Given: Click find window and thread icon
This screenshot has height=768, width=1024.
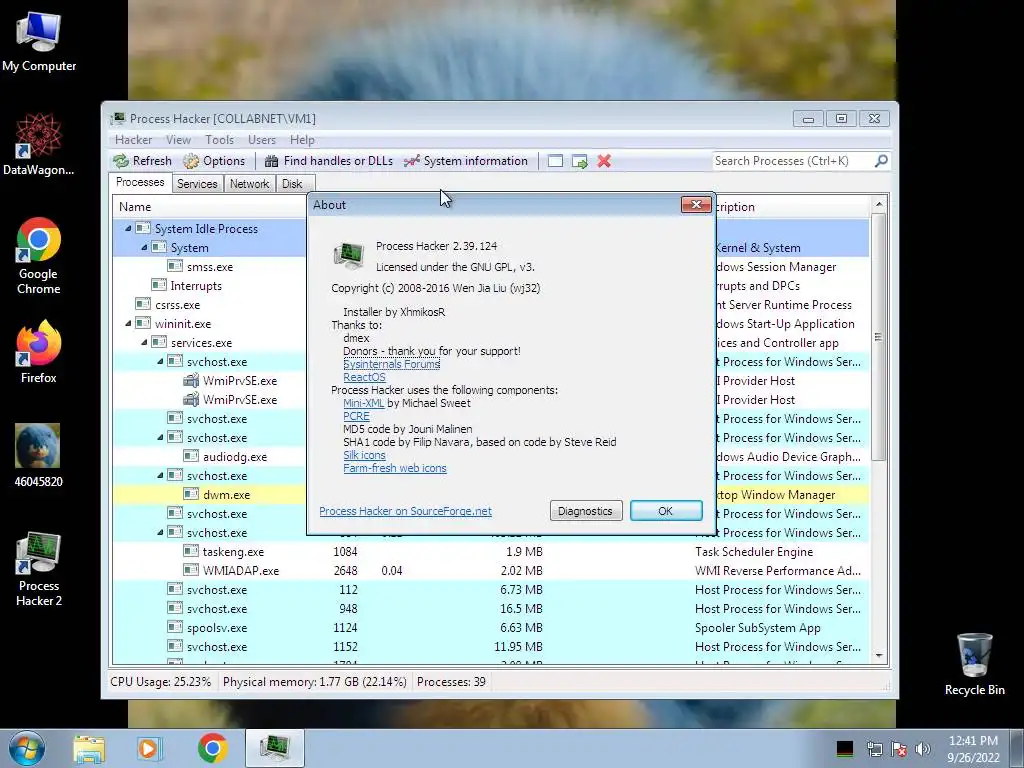Looking at the screenshot, I should click(580, 161).
